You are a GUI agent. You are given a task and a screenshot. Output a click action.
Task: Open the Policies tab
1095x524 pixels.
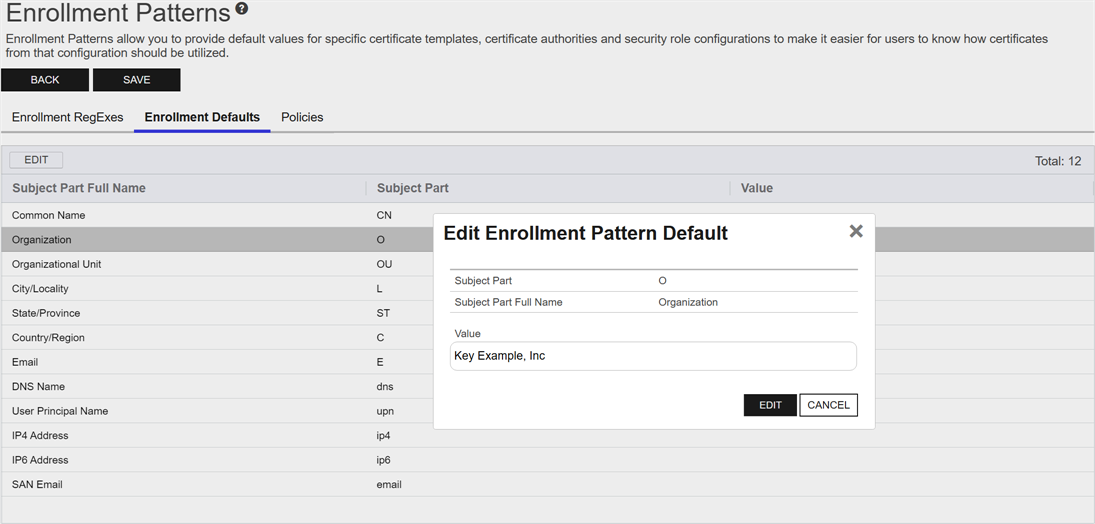(302, 117)
